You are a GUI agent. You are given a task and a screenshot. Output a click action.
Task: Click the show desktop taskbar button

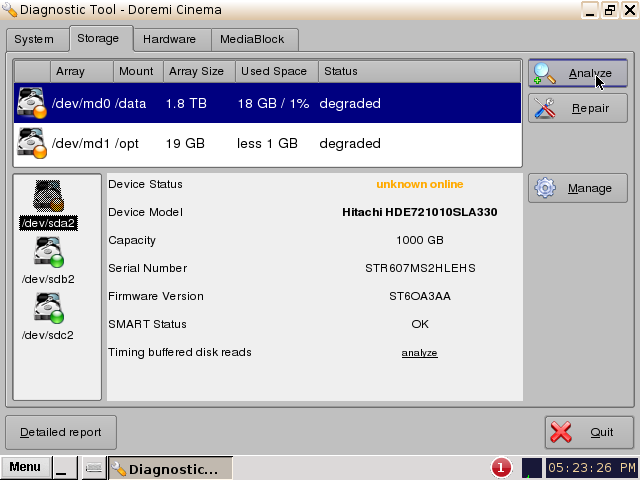[65, 467]
